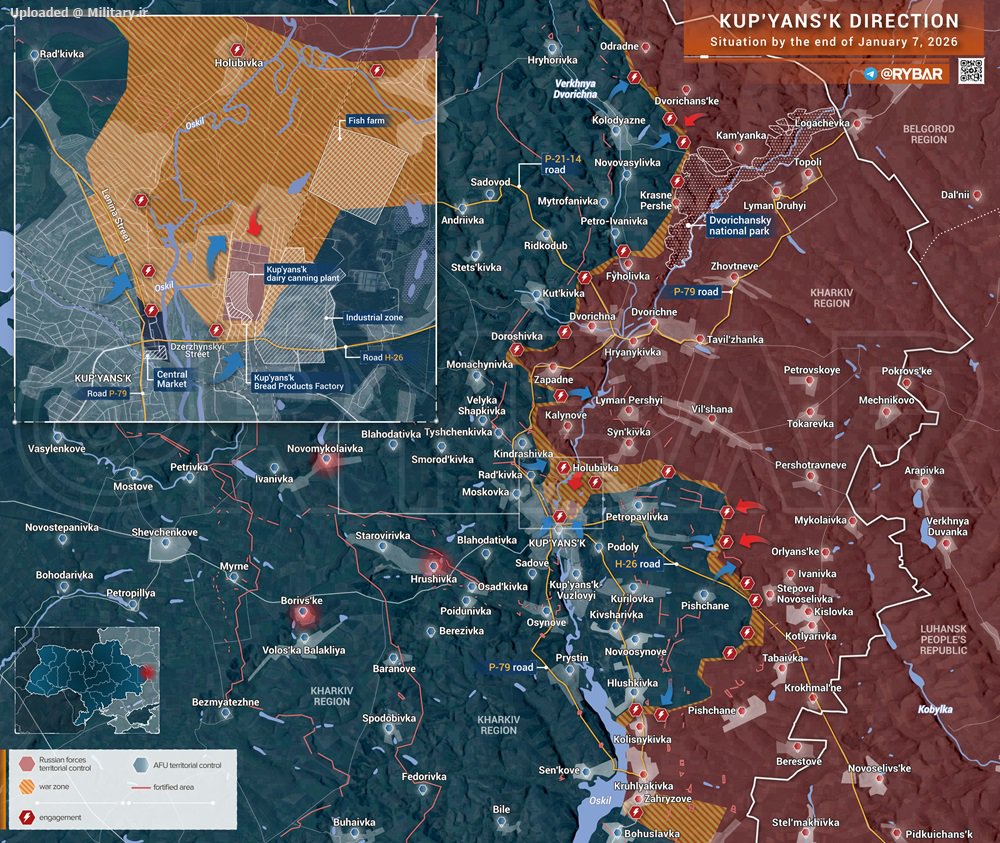Click the QR code beside the RYBAR logo
Viewport: 1000px width, 843px height.
971,71
